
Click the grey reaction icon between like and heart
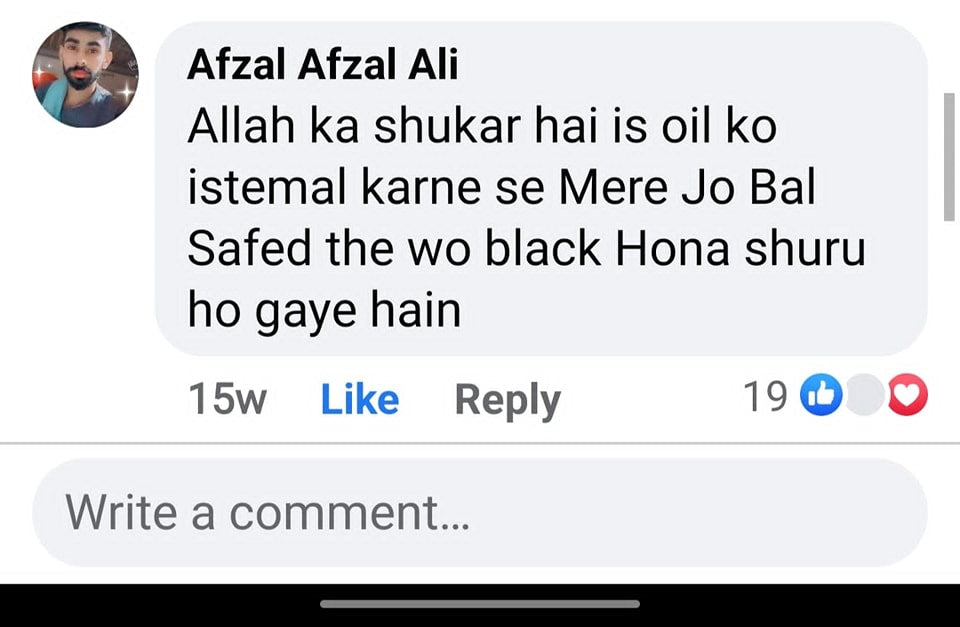(864, 395)
